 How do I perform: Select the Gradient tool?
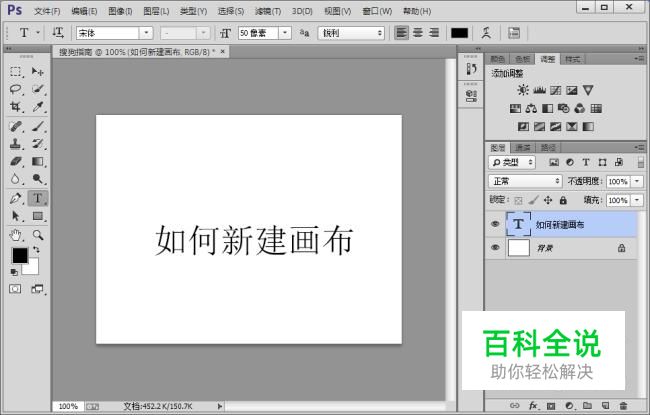tap(38, 161)
